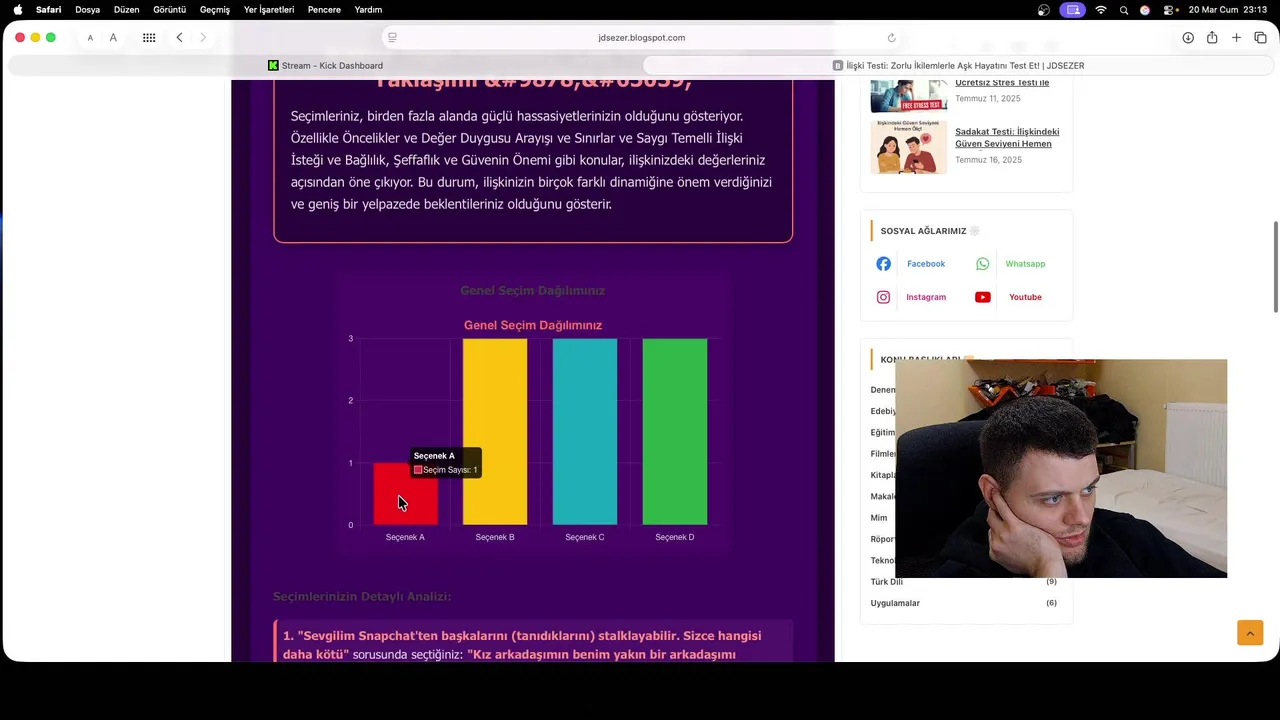Show tab overview

point(1260,38)
